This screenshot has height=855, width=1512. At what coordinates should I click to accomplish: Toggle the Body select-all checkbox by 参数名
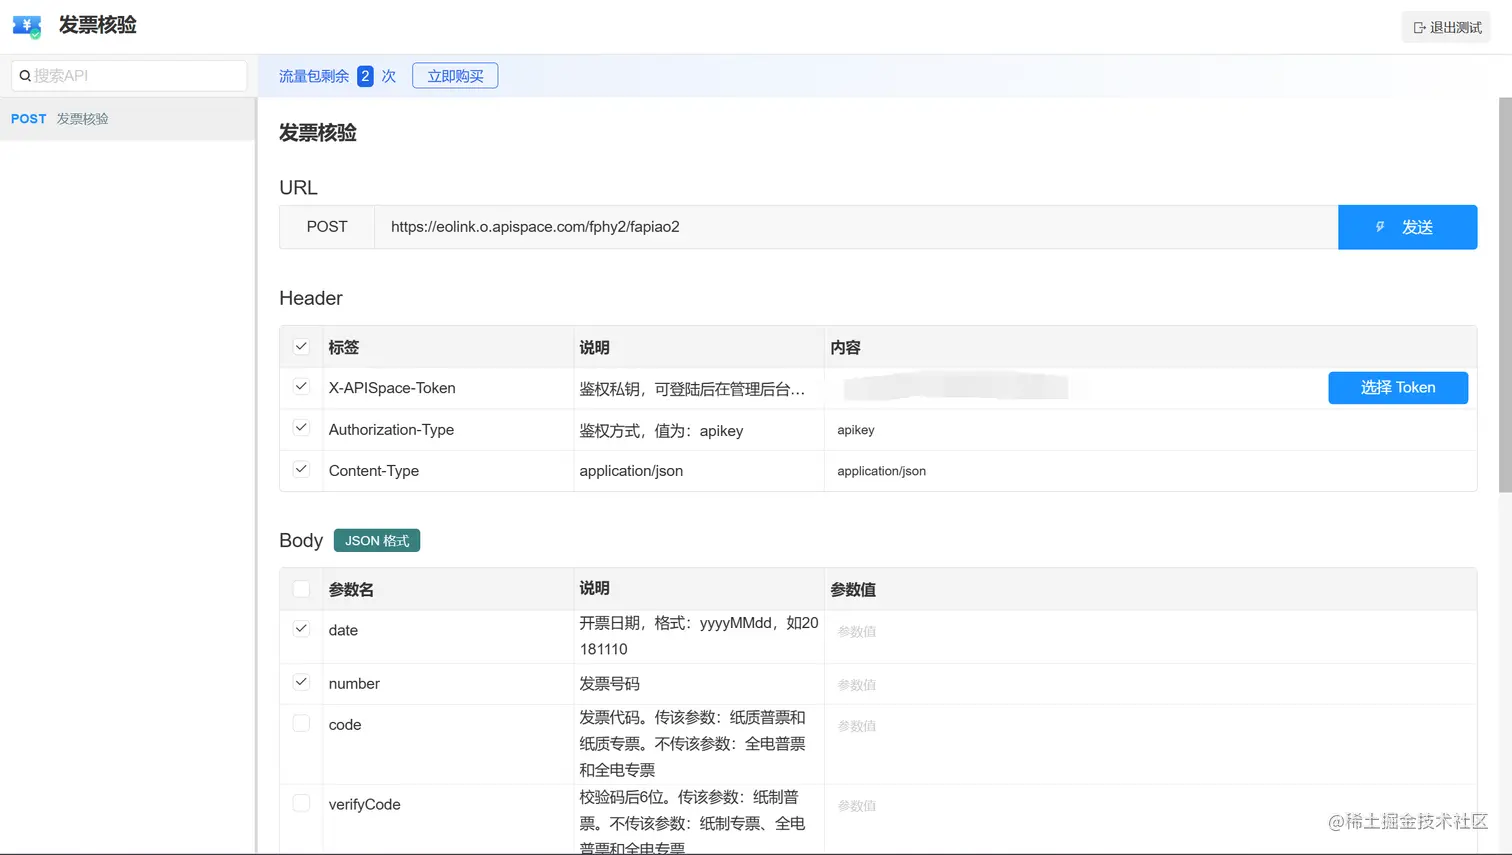coord(301,588)
